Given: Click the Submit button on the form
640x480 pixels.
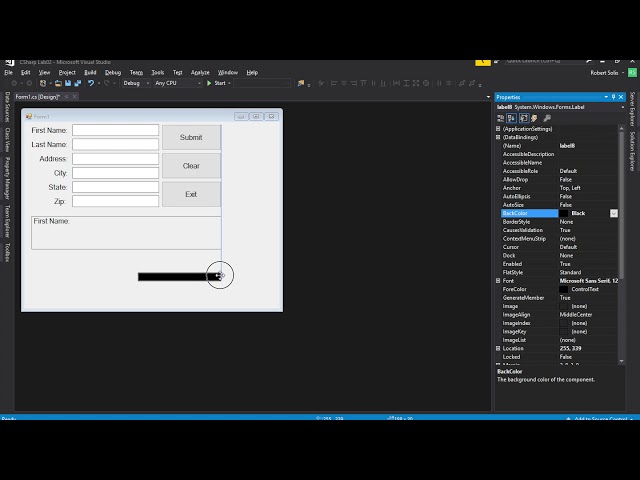Looking at the screenshot, I should (191, 138).
